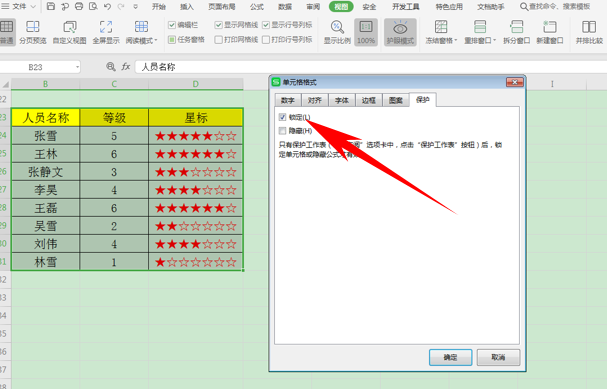Switch to the 字体 tab in dialog
This screenshot has width=607, height=390.
[342, 100]
